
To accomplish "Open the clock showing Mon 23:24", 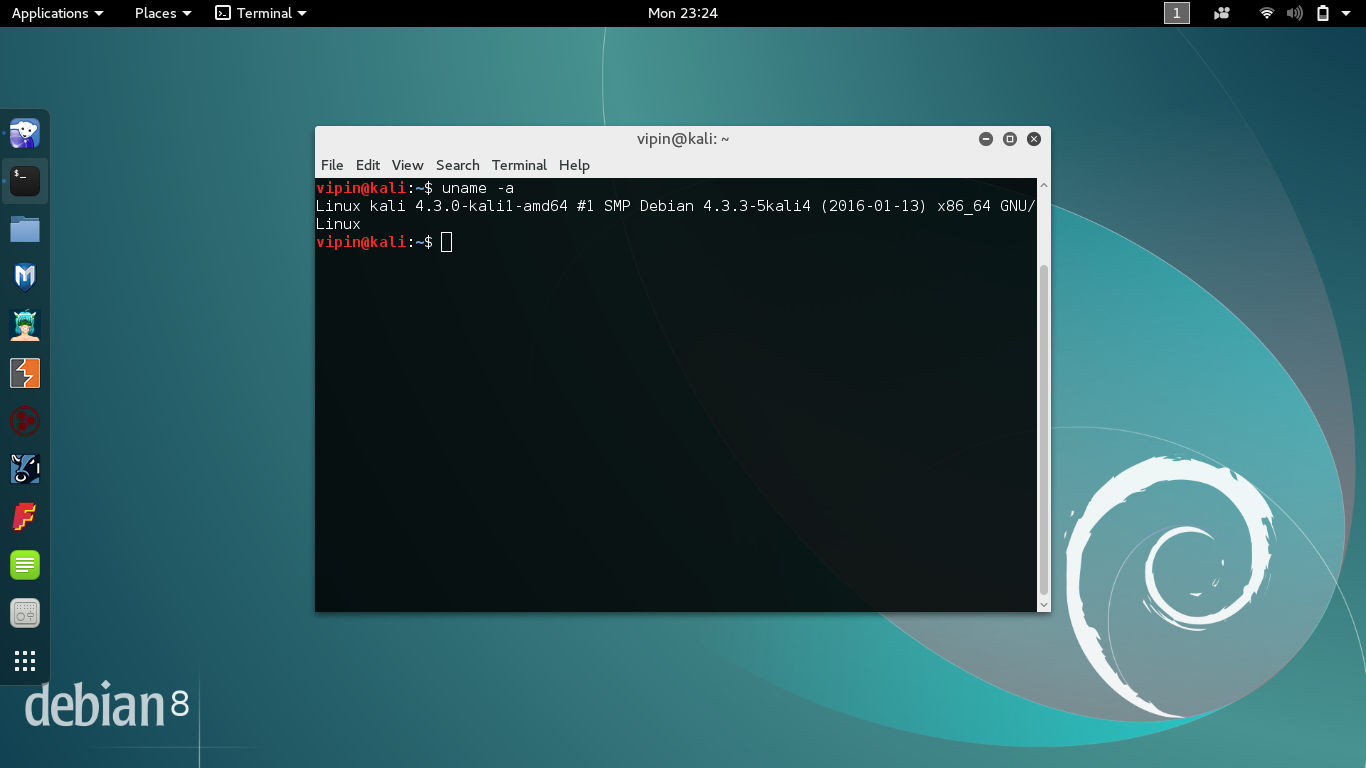I will click(x=683, y=13).
